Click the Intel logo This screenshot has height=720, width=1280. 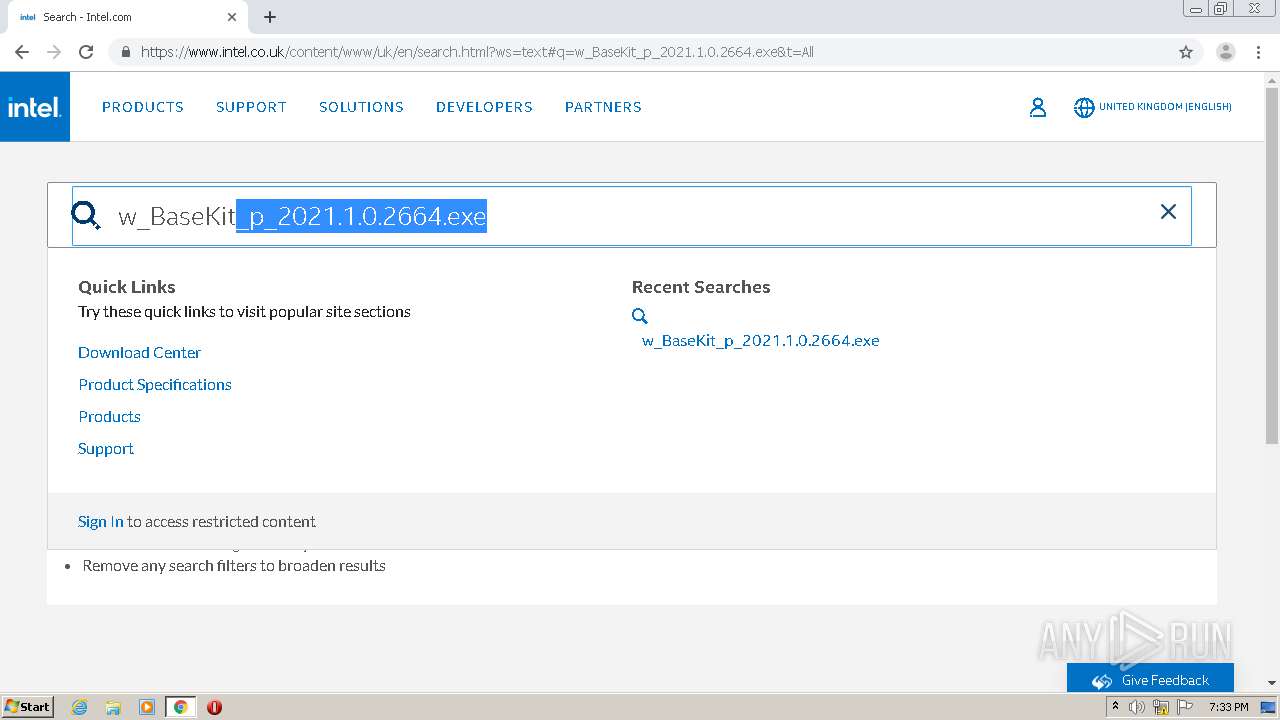pos(35,107)
